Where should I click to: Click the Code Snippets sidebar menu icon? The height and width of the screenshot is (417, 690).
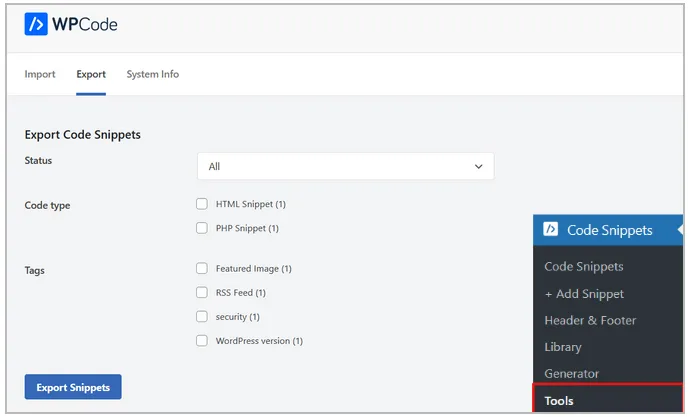(551, 229)
